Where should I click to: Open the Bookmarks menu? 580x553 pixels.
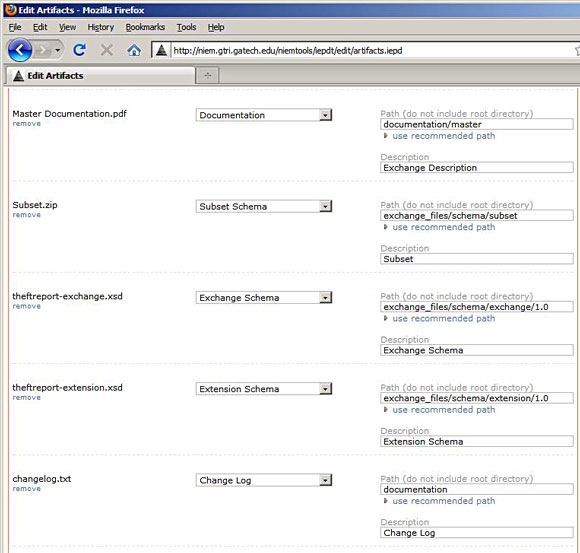pos(145,27)
